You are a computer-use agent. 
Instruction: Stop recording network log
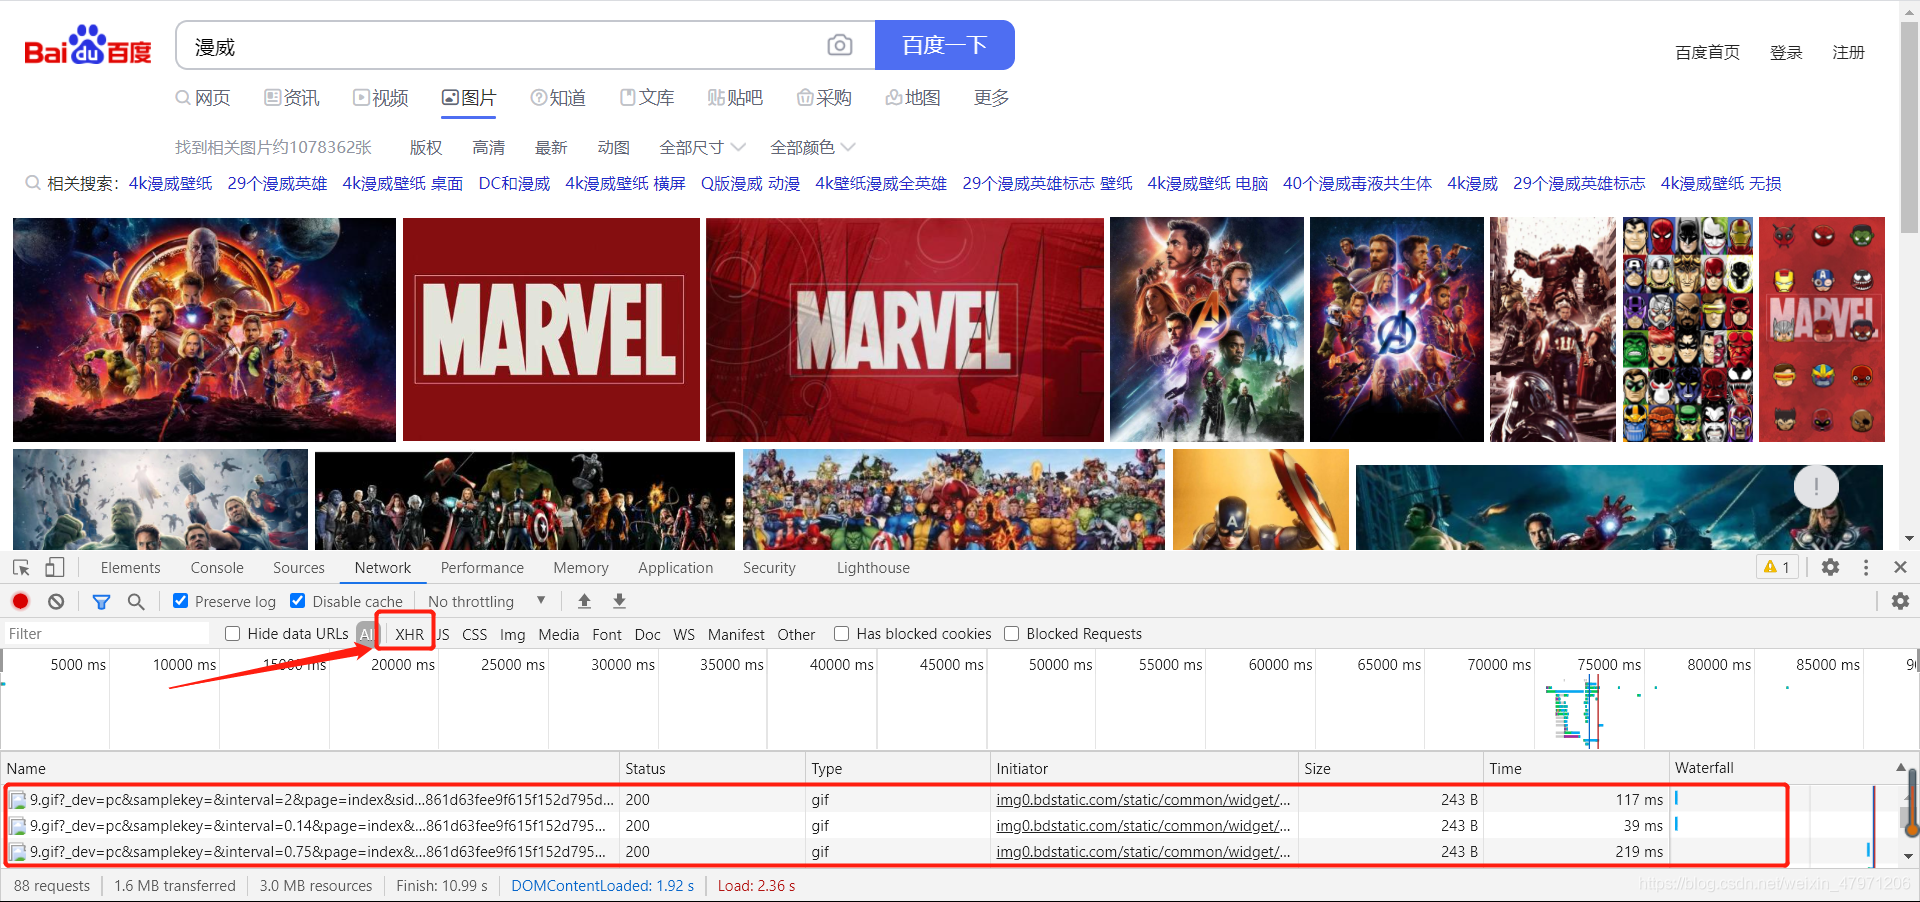coord(21,601)
